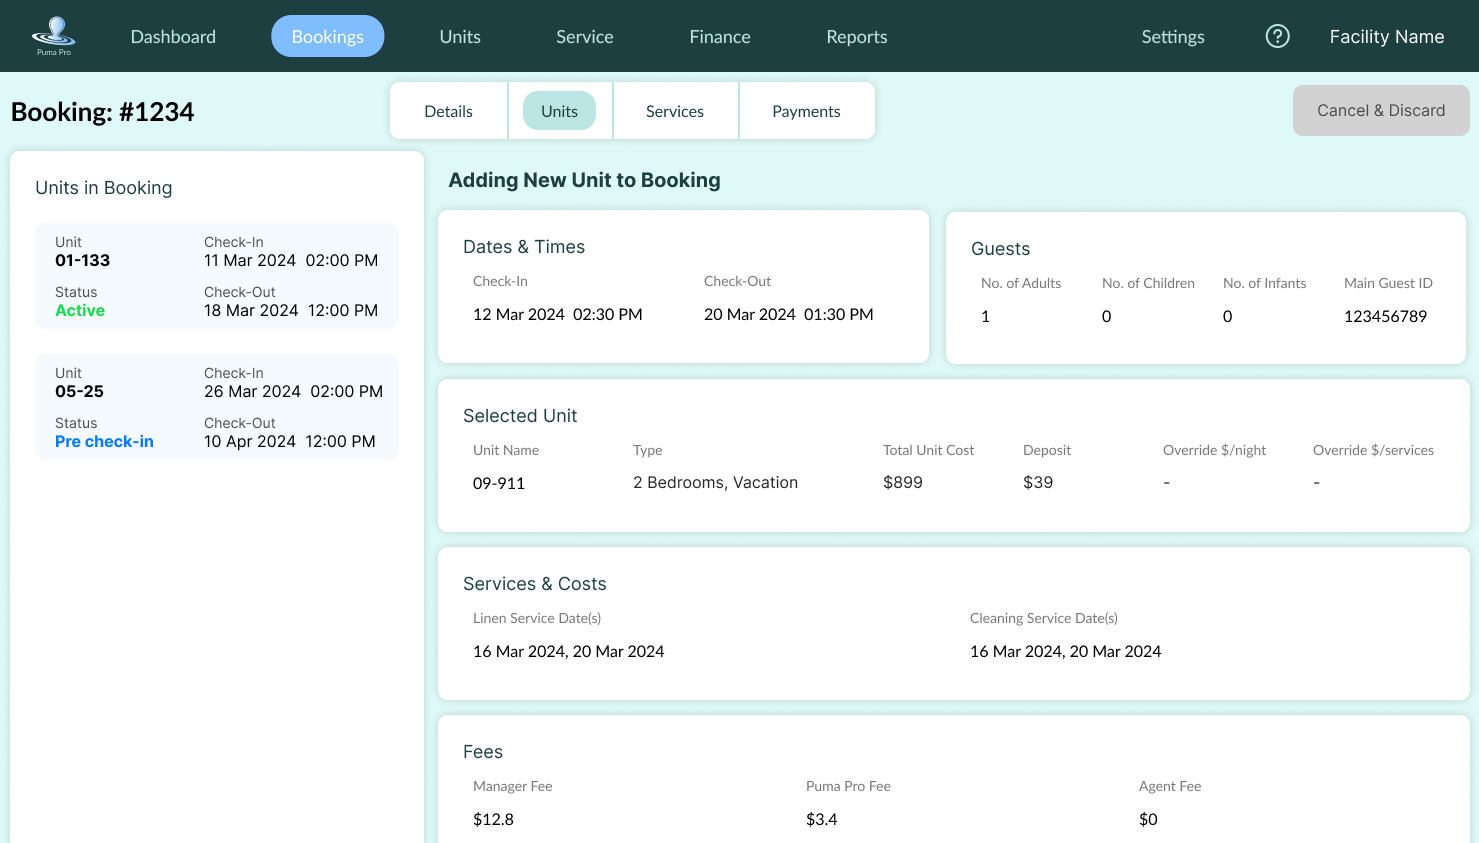This screenshot has width=1479, height=843.
Task: Click the Cancel & Discard button
Action: (x=1381, y=110)
